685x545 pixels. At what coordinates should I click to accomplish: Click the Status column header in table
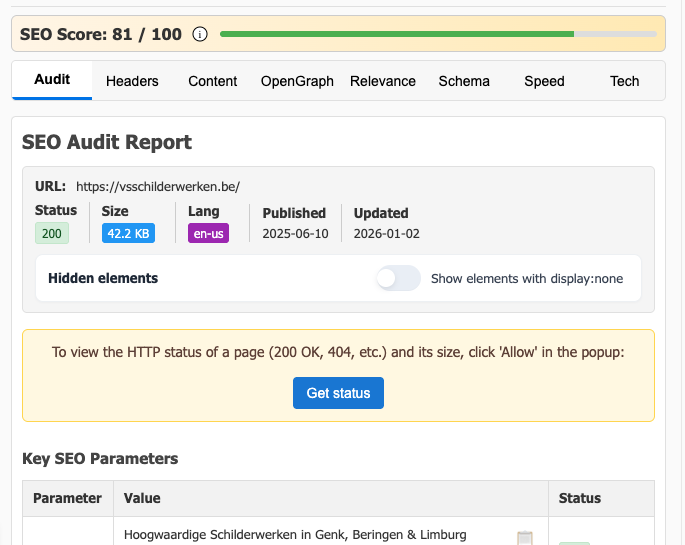coord(580,498)
